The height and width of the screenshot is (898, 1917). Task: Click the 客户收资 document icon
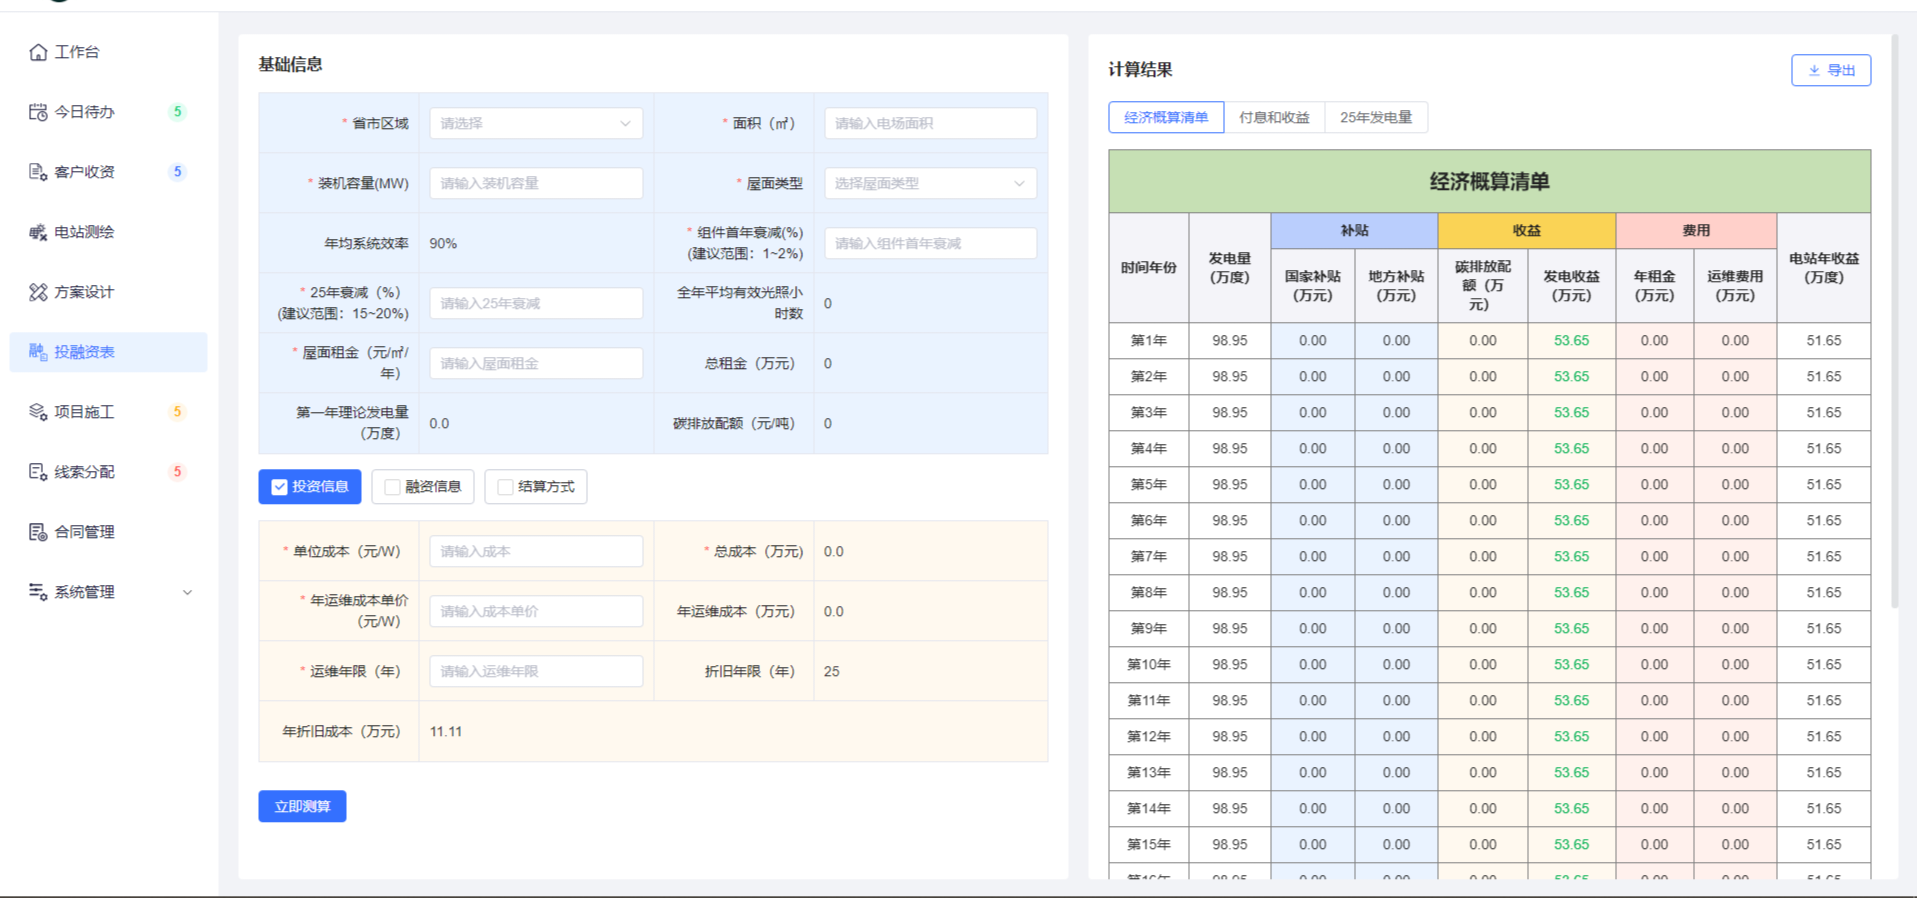(38, 172)
